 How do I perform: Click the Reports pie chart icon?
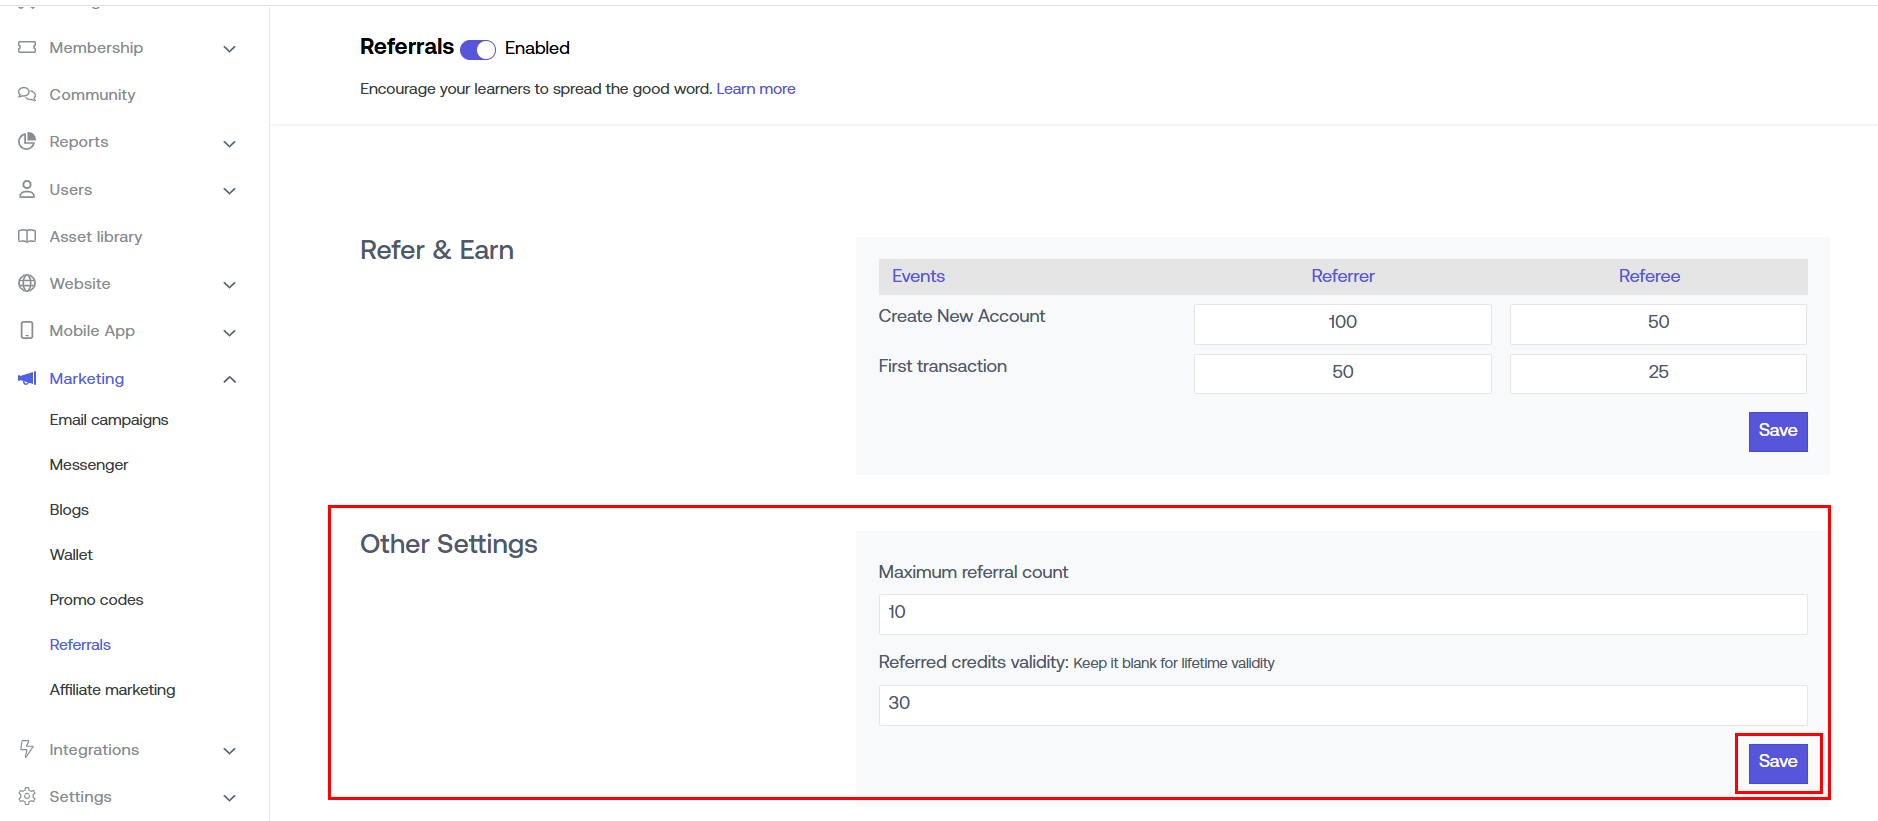(27, 141)
